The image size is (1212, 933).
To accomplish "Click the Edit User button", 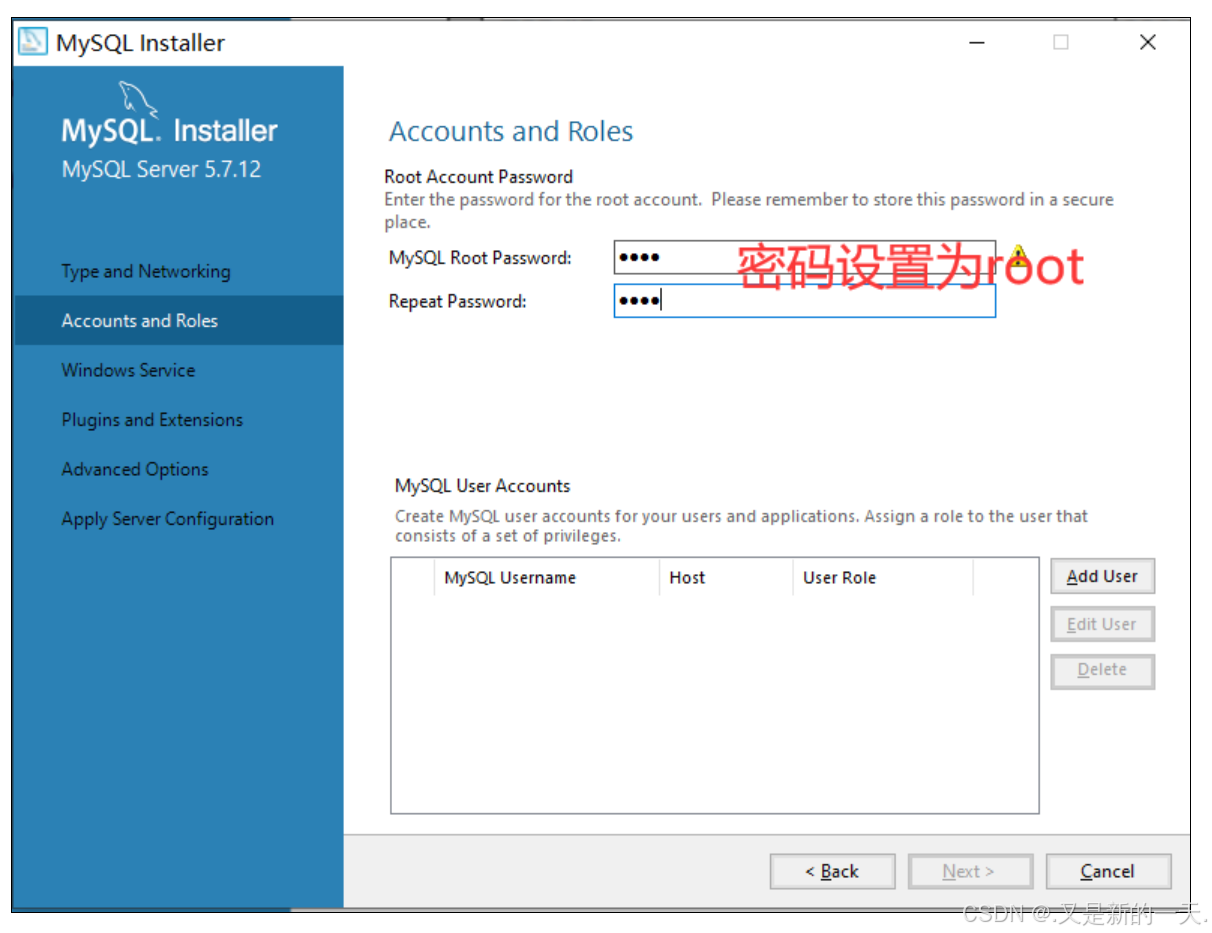I will pos(1103,624).
